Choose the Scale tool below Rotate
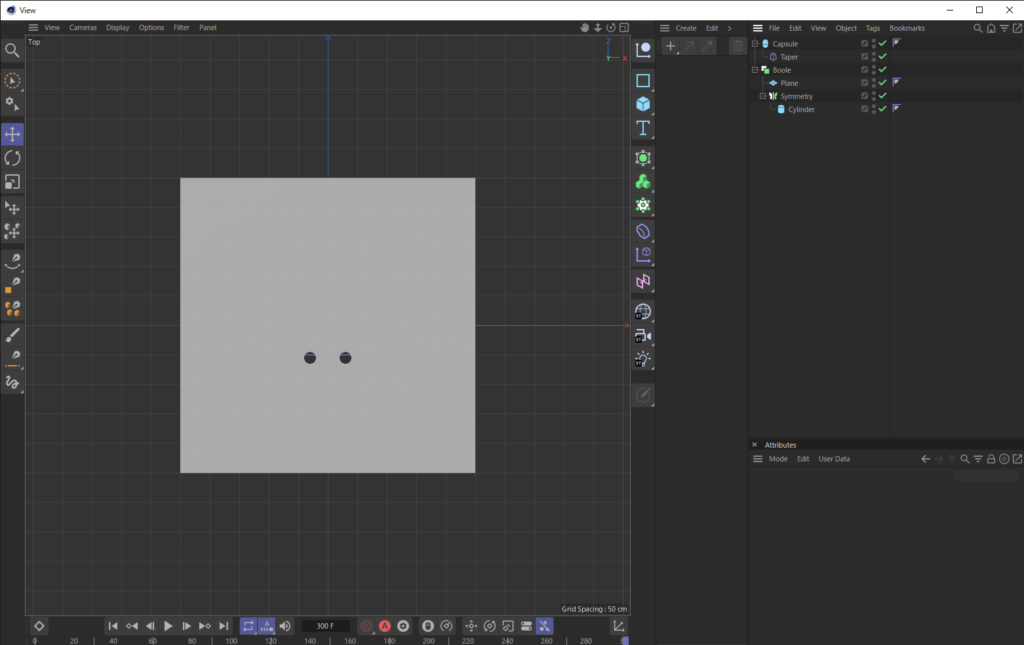 tap(12, 181)
